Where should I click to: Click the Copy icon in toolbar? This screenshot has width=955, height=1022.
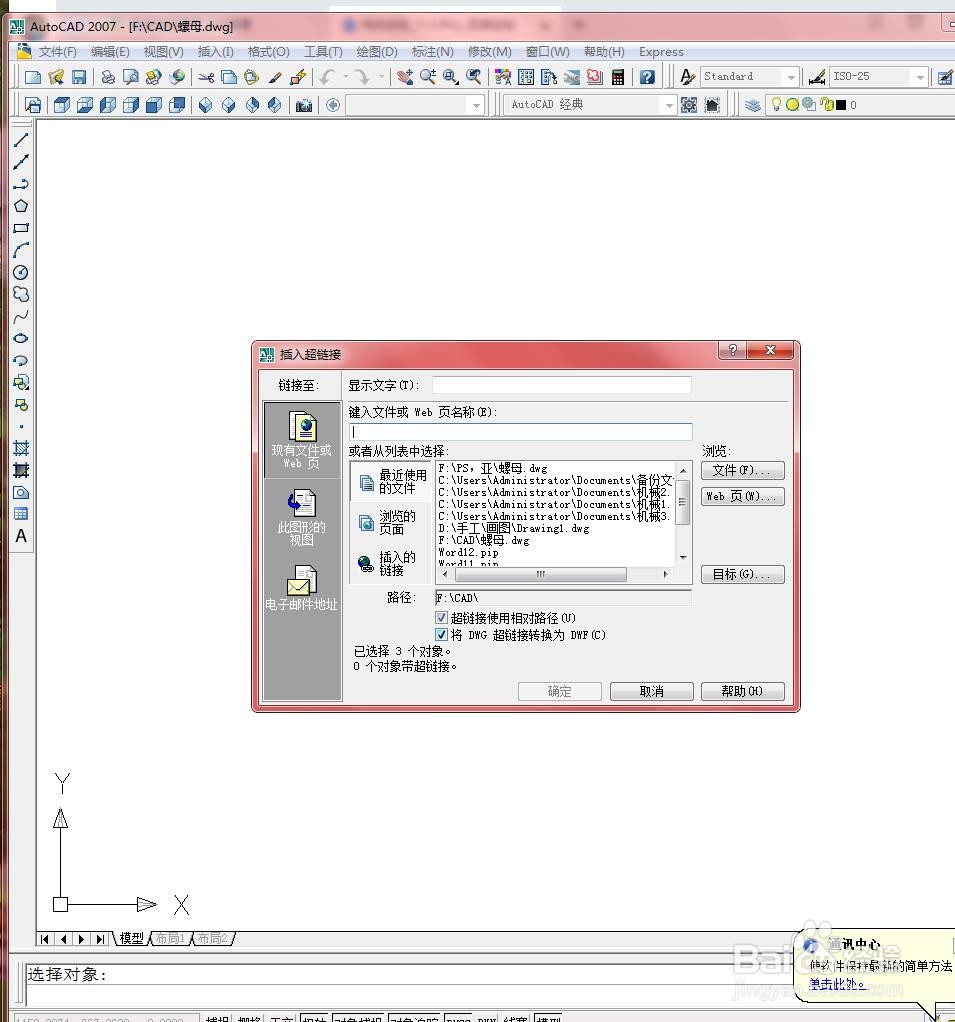tap(229, 77)
